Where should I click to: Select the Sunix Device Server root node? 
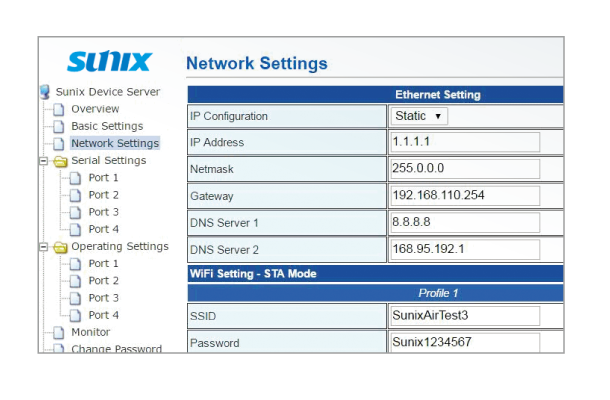pyautogui.click(x=108, y=92)
